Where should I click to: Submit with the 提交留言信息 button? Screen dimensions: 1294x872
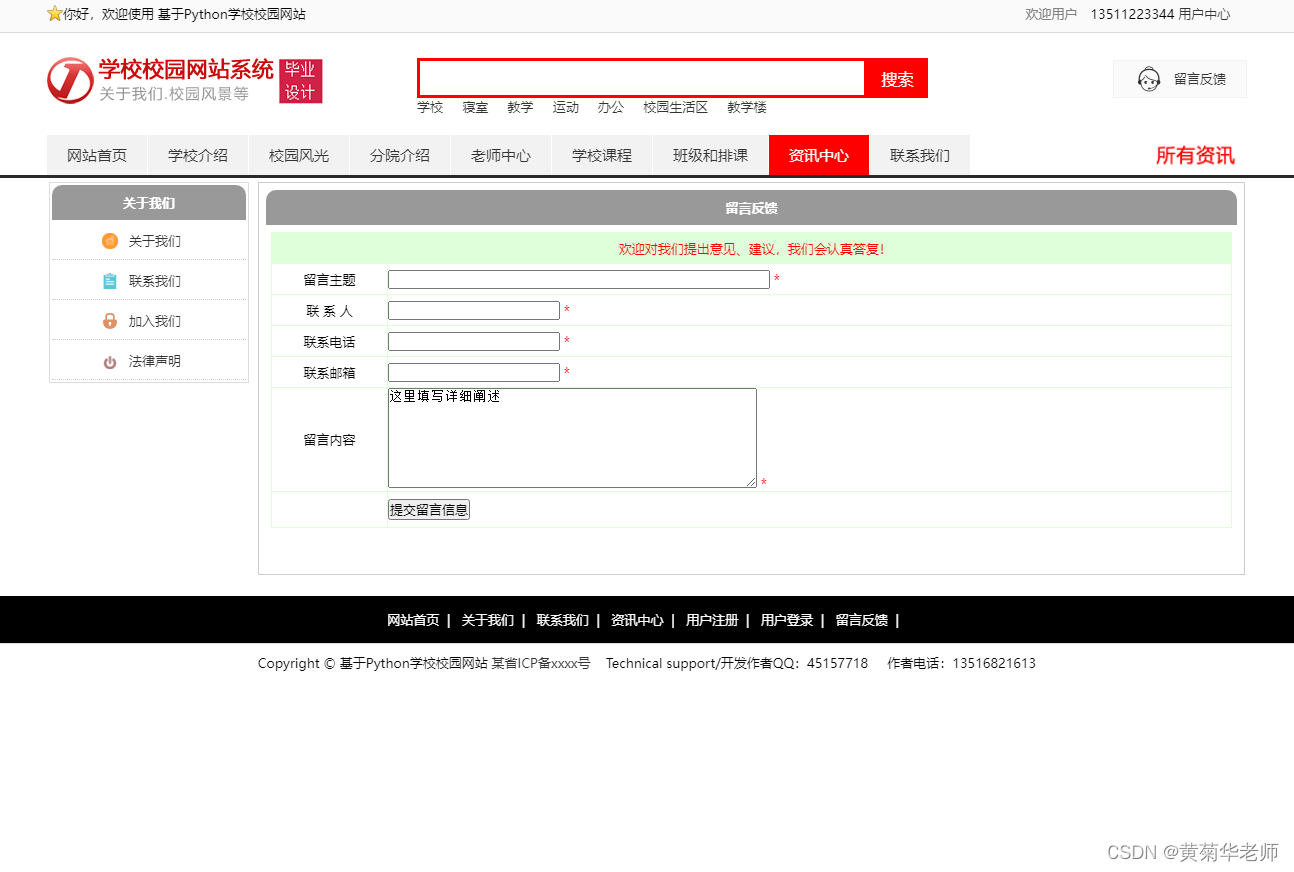[x=429, y=509]
